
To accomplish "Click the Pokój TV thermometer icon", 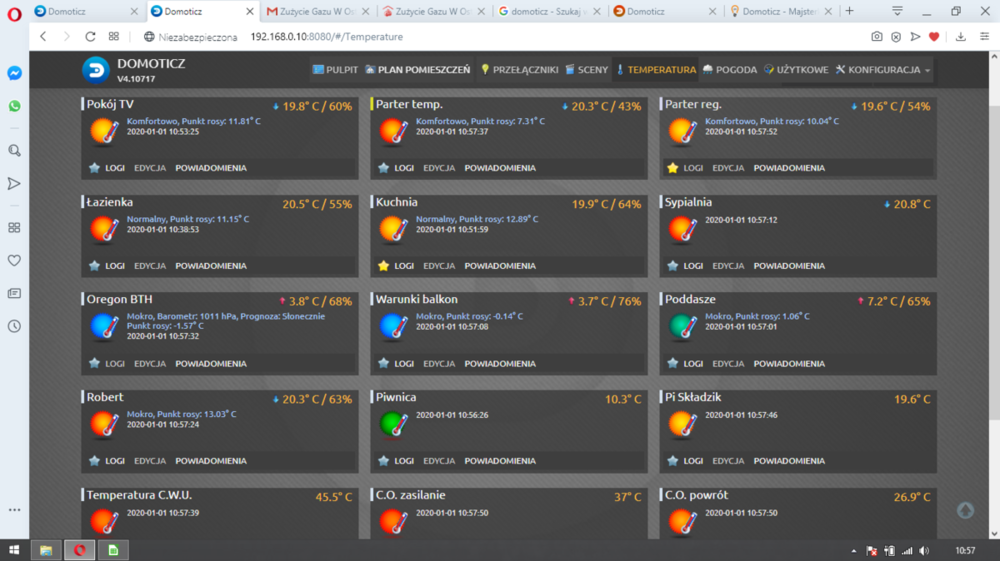I will coord(104,131).
